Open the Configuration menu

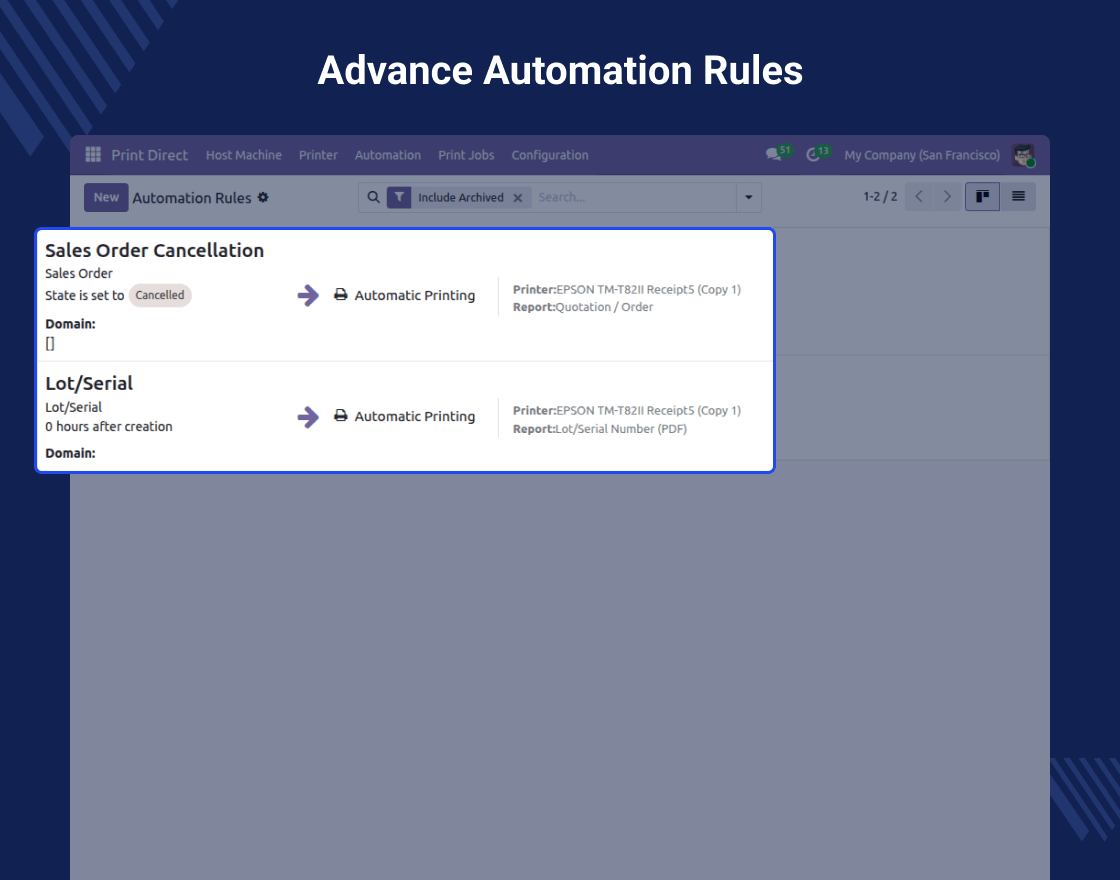pyautogui.click(x=550, y=155)
